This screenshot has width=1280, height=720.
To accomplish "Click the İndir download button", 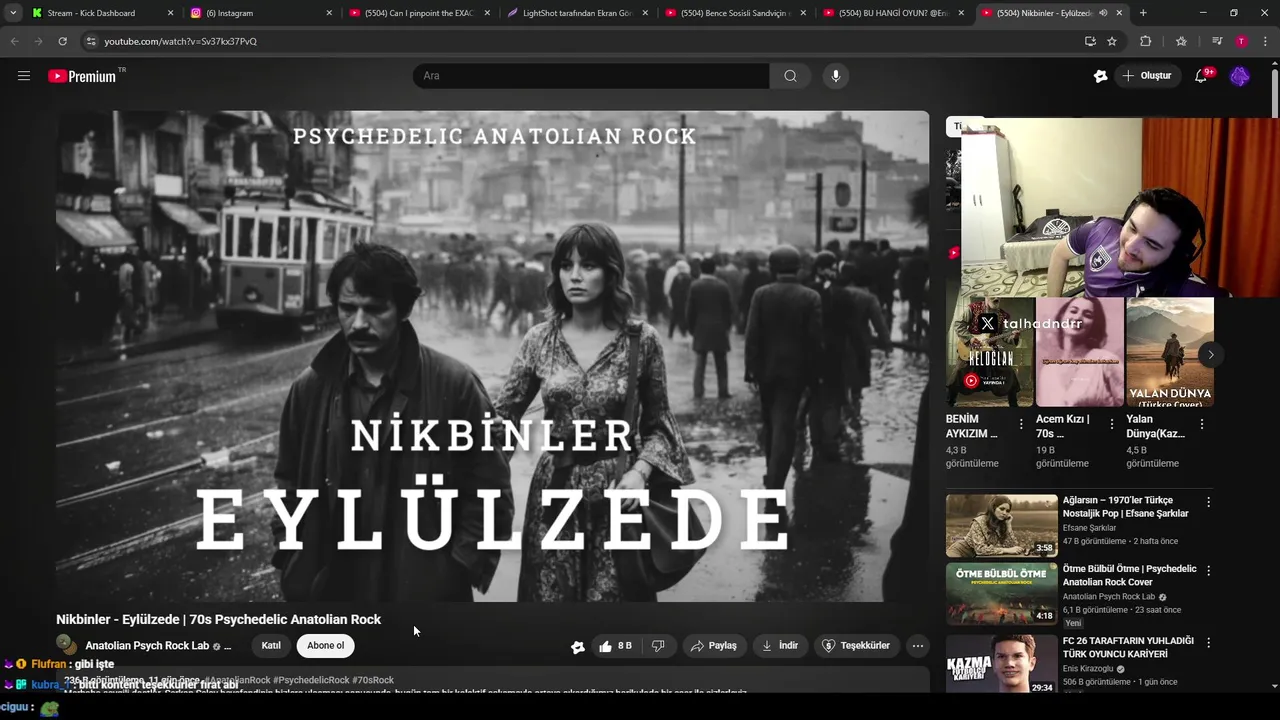I will [780, 646].
